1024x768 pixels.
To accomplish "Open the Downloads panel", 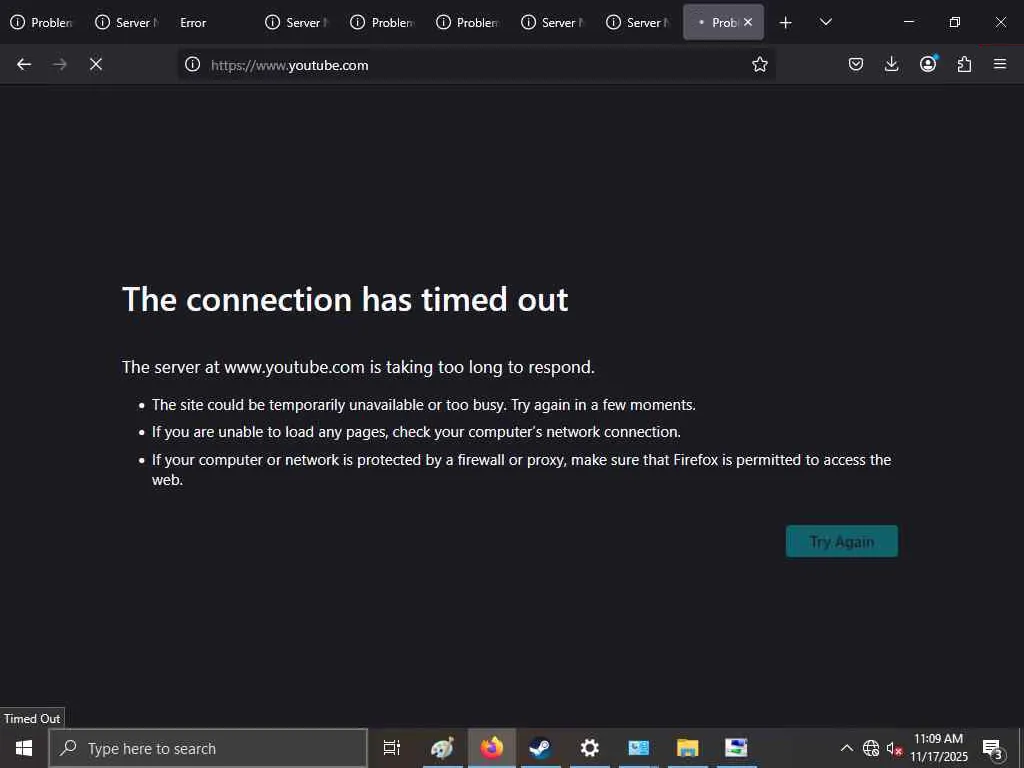I will coord(891,64).
